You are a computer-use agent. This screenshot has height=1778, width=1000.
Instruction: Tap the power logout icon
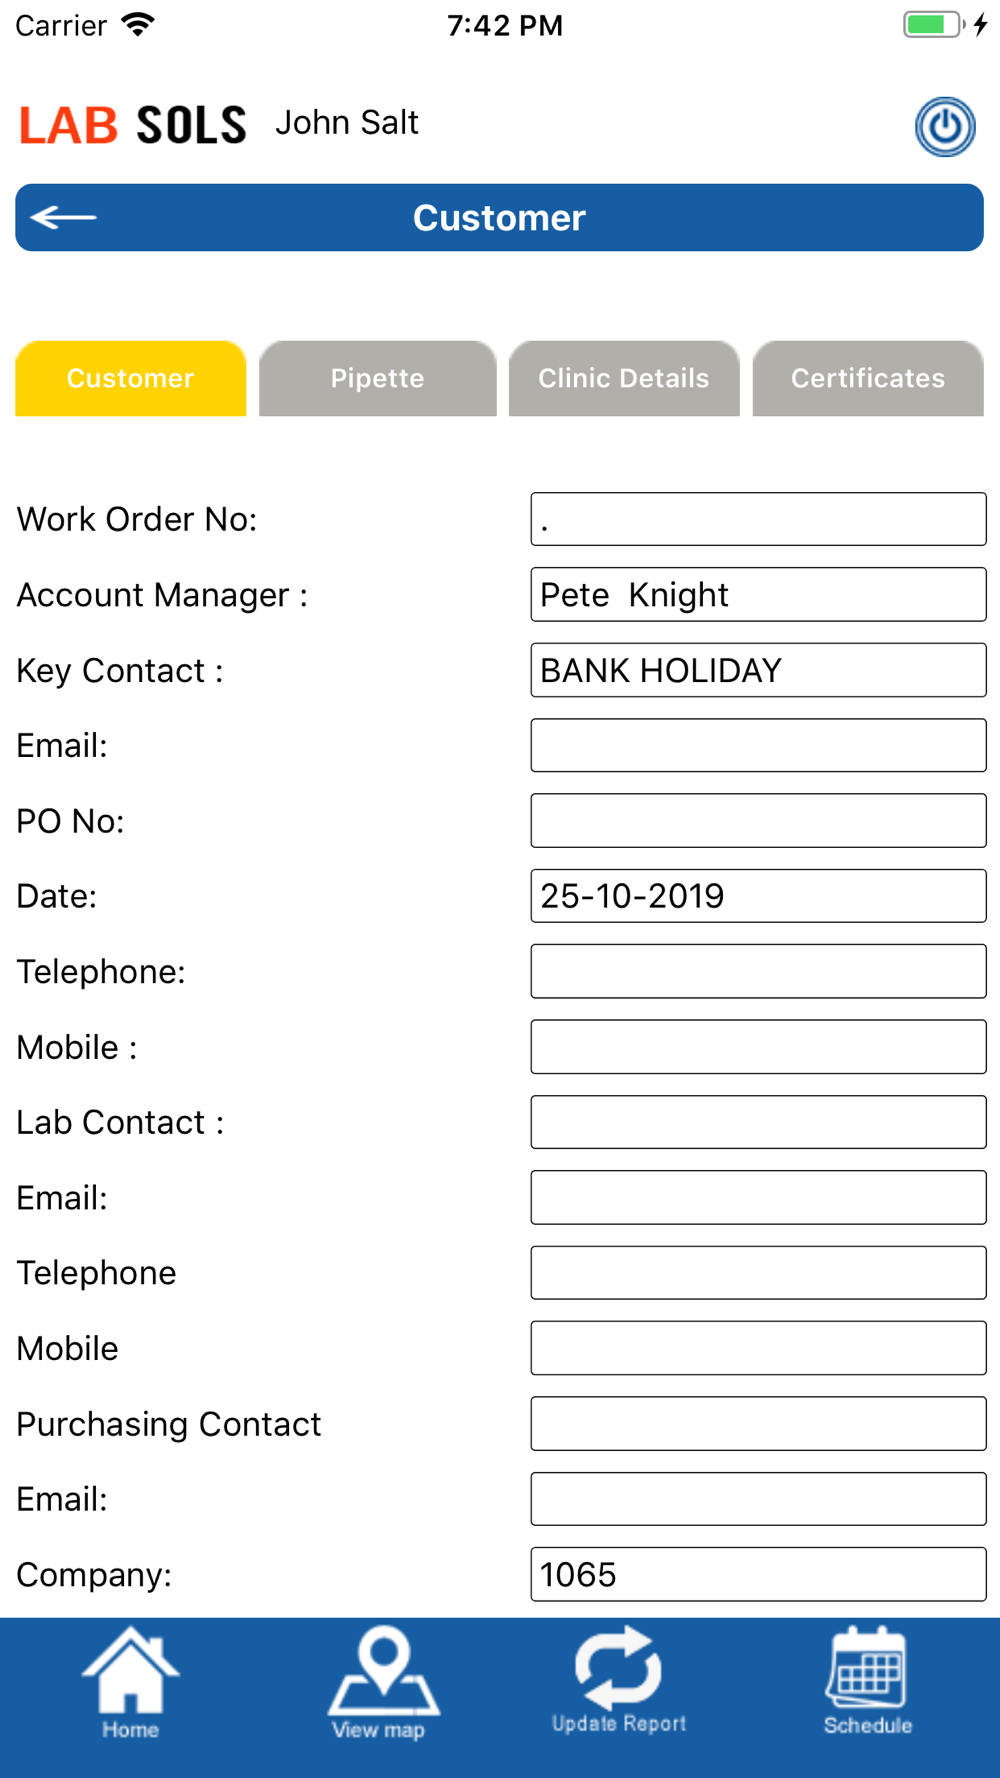(945, 127)
